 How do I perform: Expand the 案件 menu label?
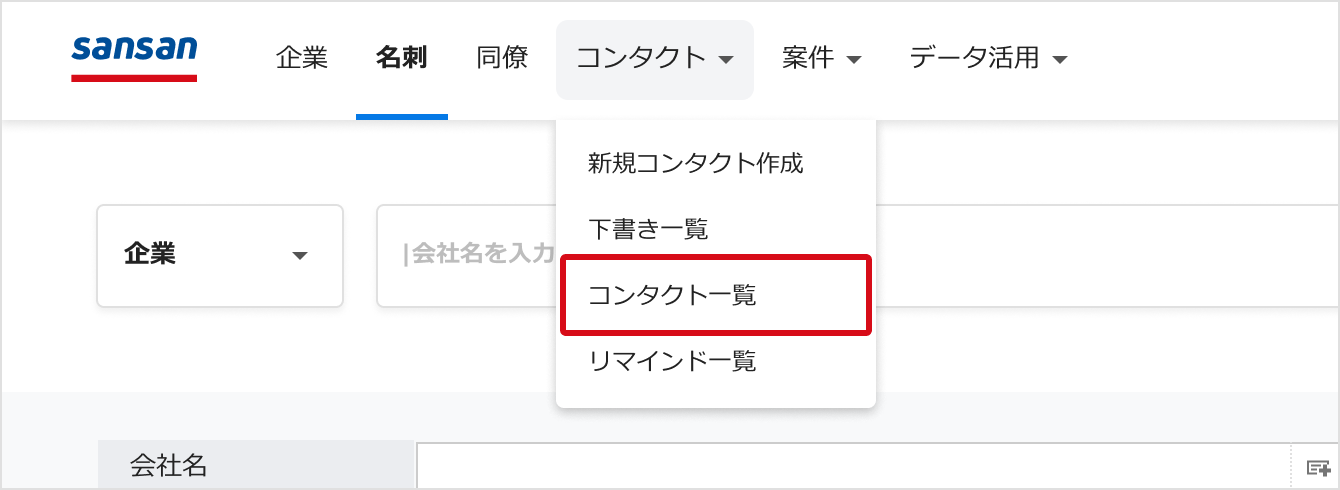pos(808,58)
